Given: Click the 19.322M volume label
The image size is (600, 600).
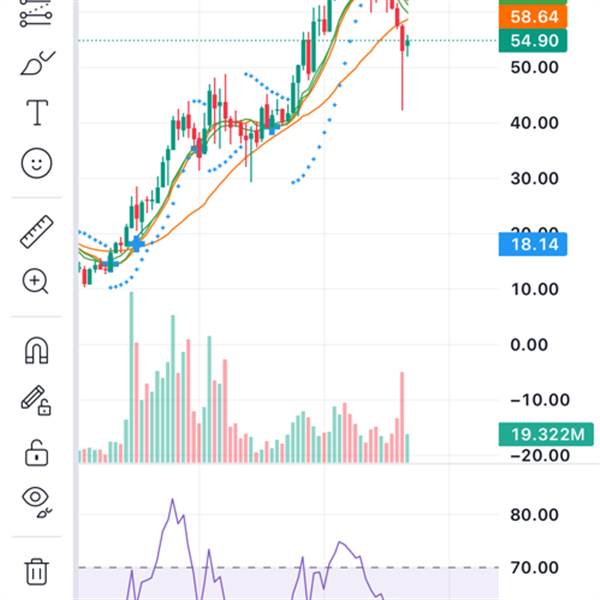Looking at the screenshot, I should click(546, 434).
